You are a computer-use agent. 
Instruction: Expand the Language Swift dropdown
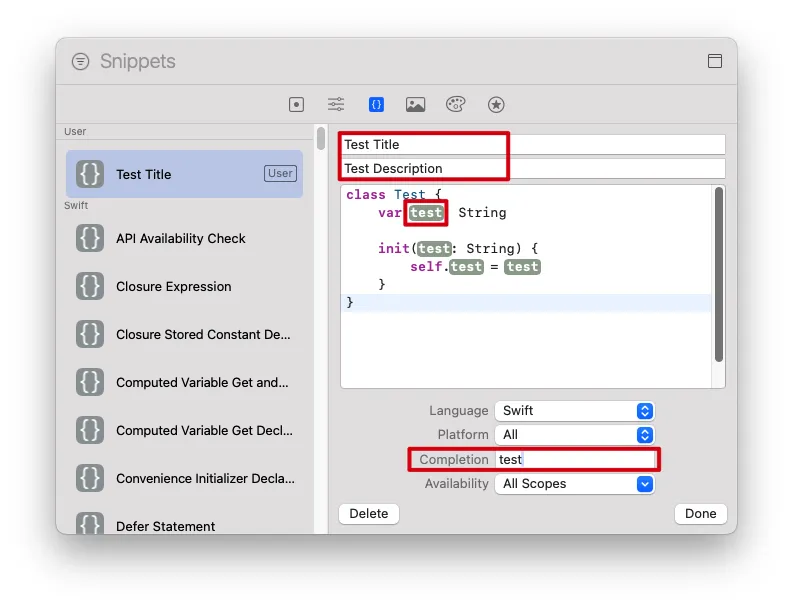[575, 411]
